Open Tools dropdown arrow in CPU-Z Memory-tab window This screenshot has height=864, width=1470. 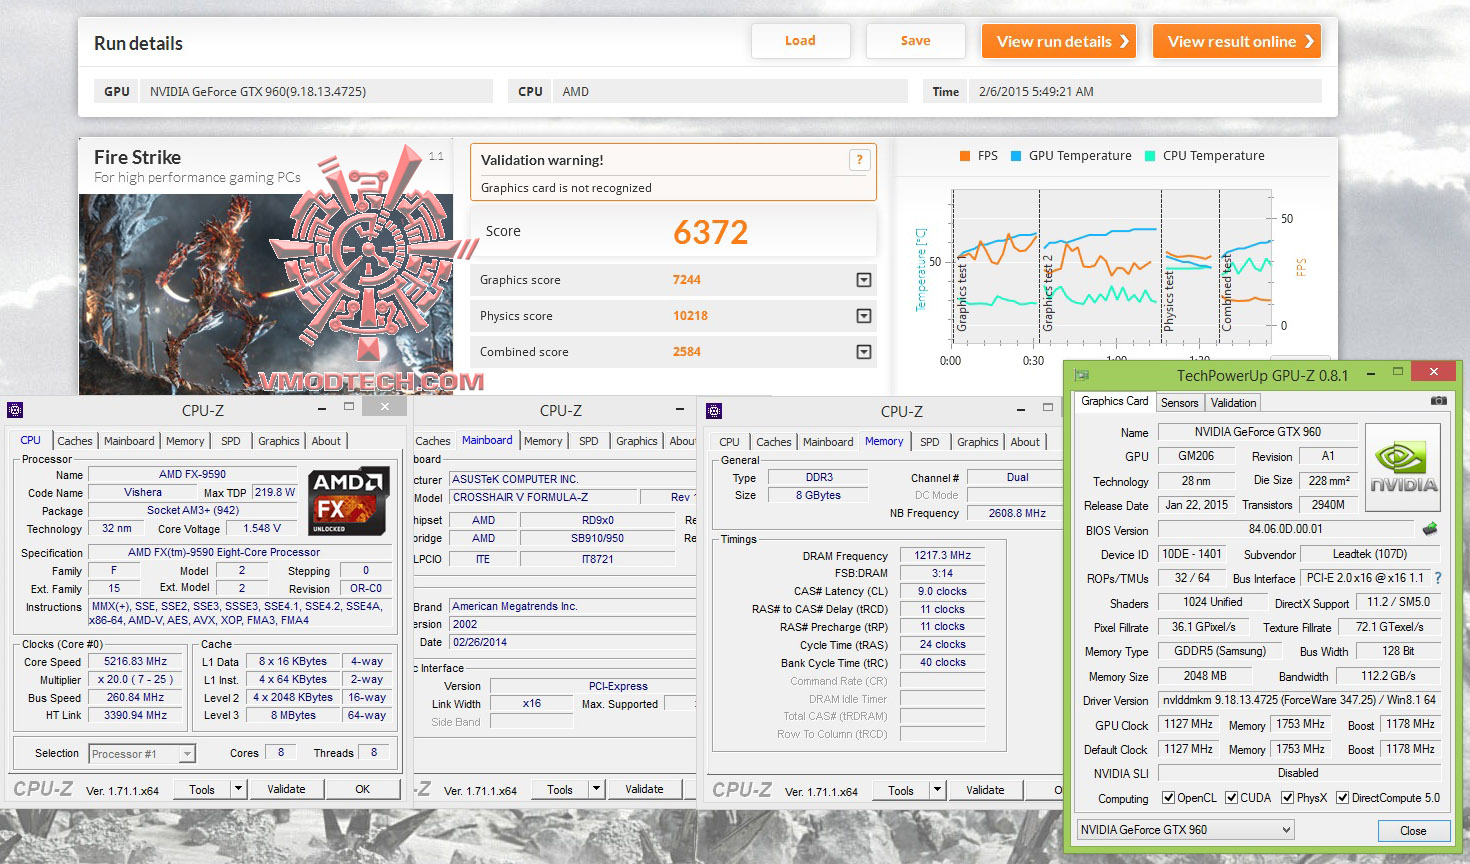937,790
